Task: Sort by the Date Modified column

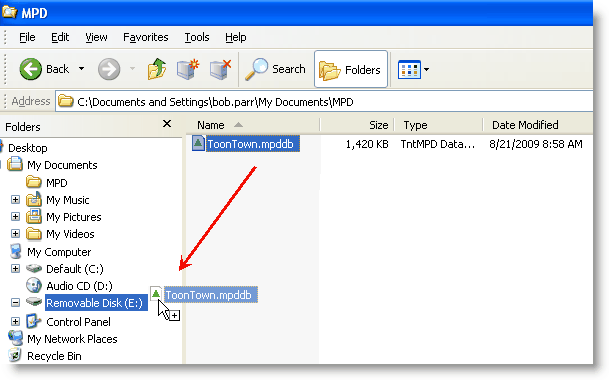Action: (538, 125)
